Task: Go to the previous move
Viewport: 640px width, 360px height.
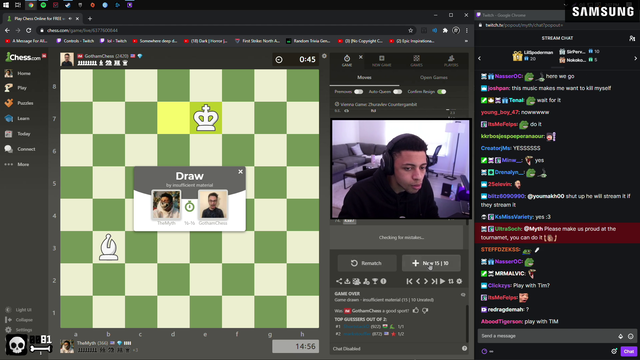Action: [x=418, y=281]
